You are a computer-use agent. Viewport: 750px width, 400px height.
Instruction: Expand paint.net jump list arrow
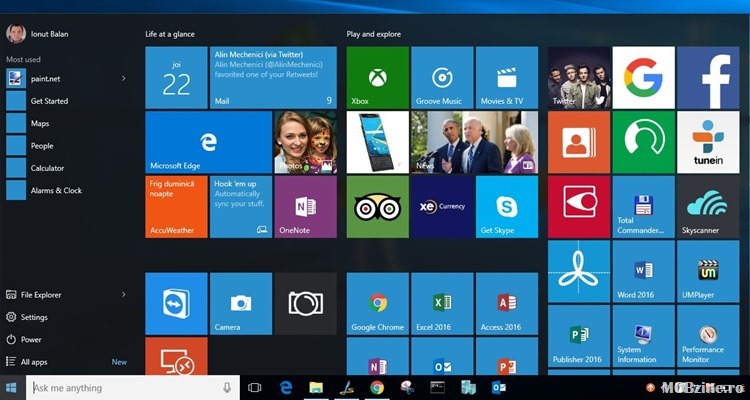click(124, 78)
